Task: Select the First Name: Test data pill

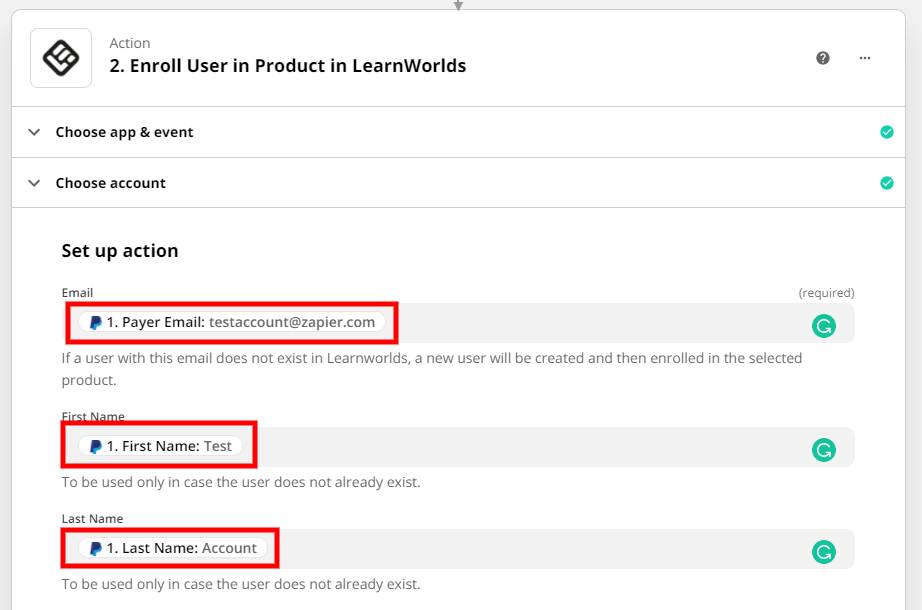Action: (x=158, y=445)
